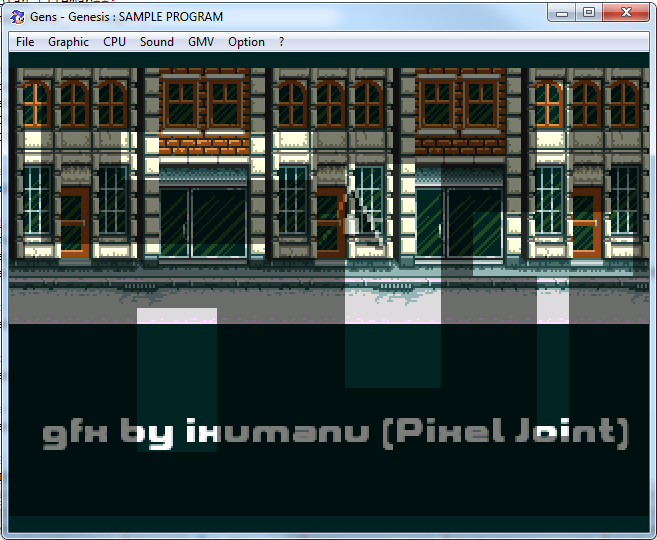The width and height of the screenshot is (657, 540).
Task: Click the window title 'Gens - Genesis : SAMPLE PROGRAM'
Action: click(x=127, y=17)
